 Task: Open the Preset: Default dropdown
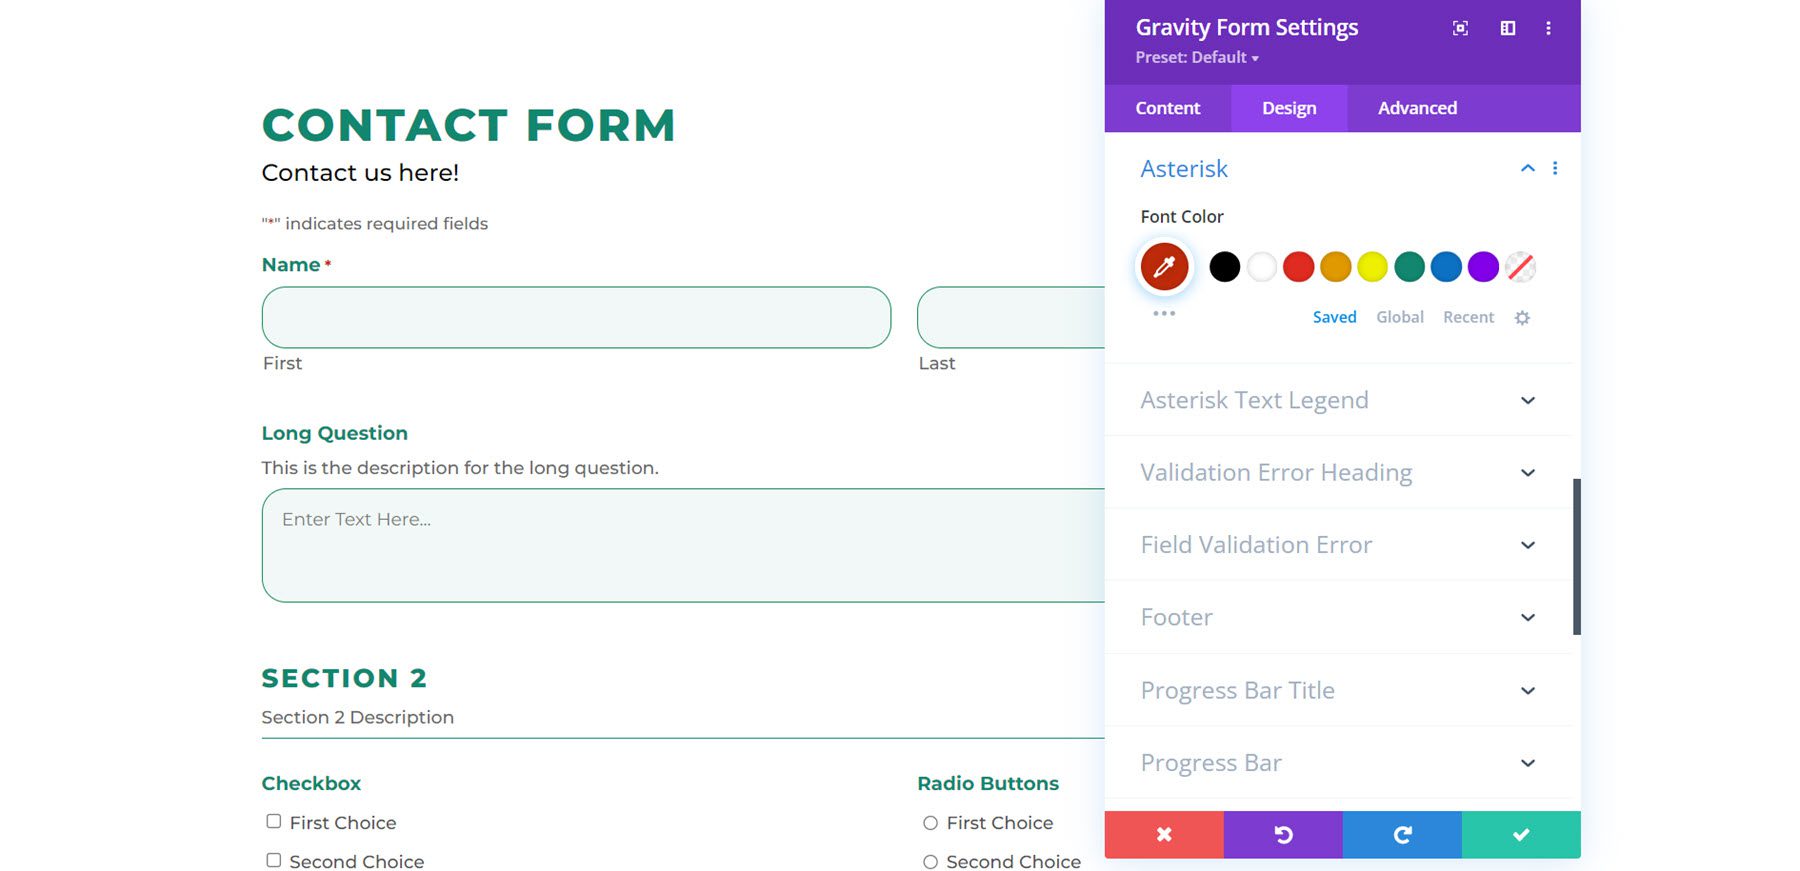tap(1197, 58)
